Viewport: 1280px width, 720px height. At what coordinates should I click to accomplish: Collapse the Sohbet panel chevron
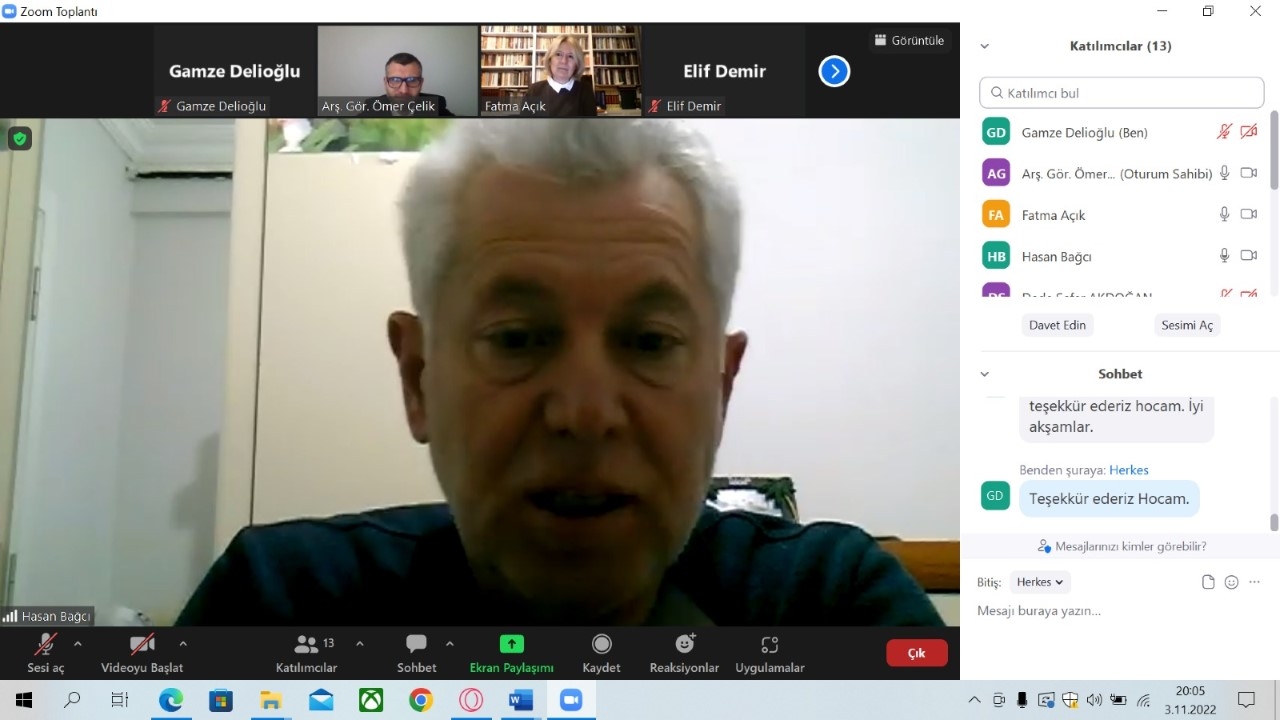tap(984, 374)
